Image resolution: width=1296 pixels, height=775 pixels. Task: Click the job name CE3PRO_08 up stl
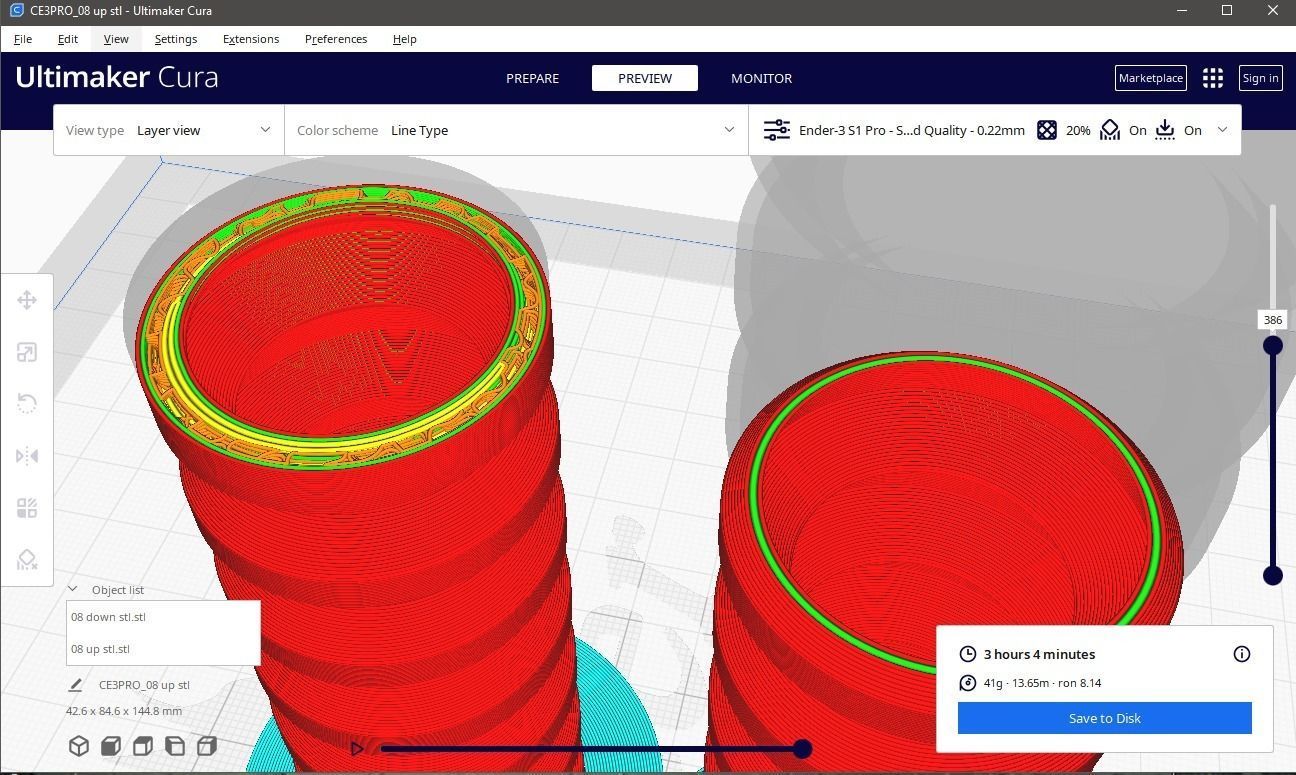tap(144, 685)
